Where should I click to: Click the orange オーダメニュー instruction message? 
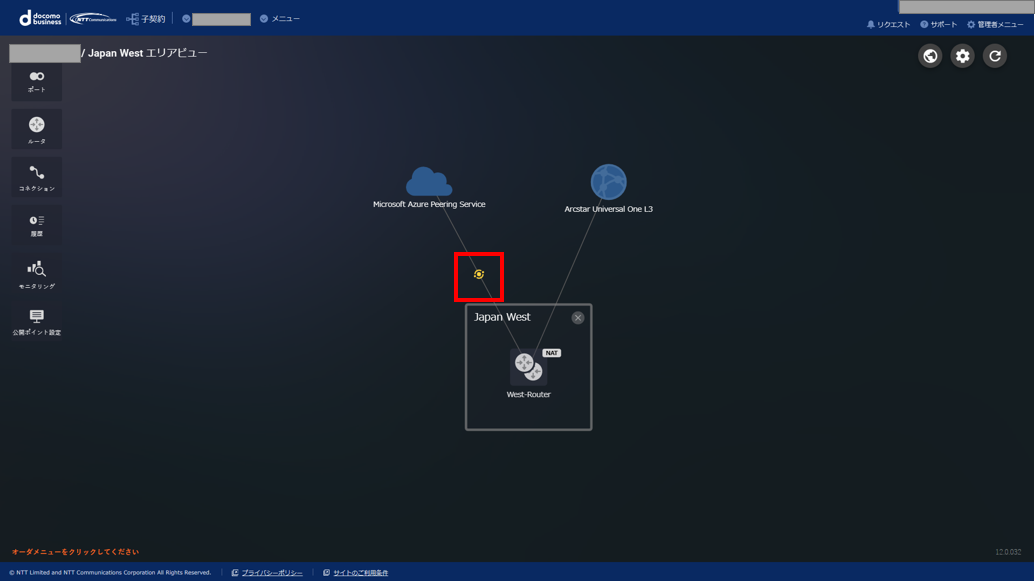pyautogui.click(x=75, y=552)
